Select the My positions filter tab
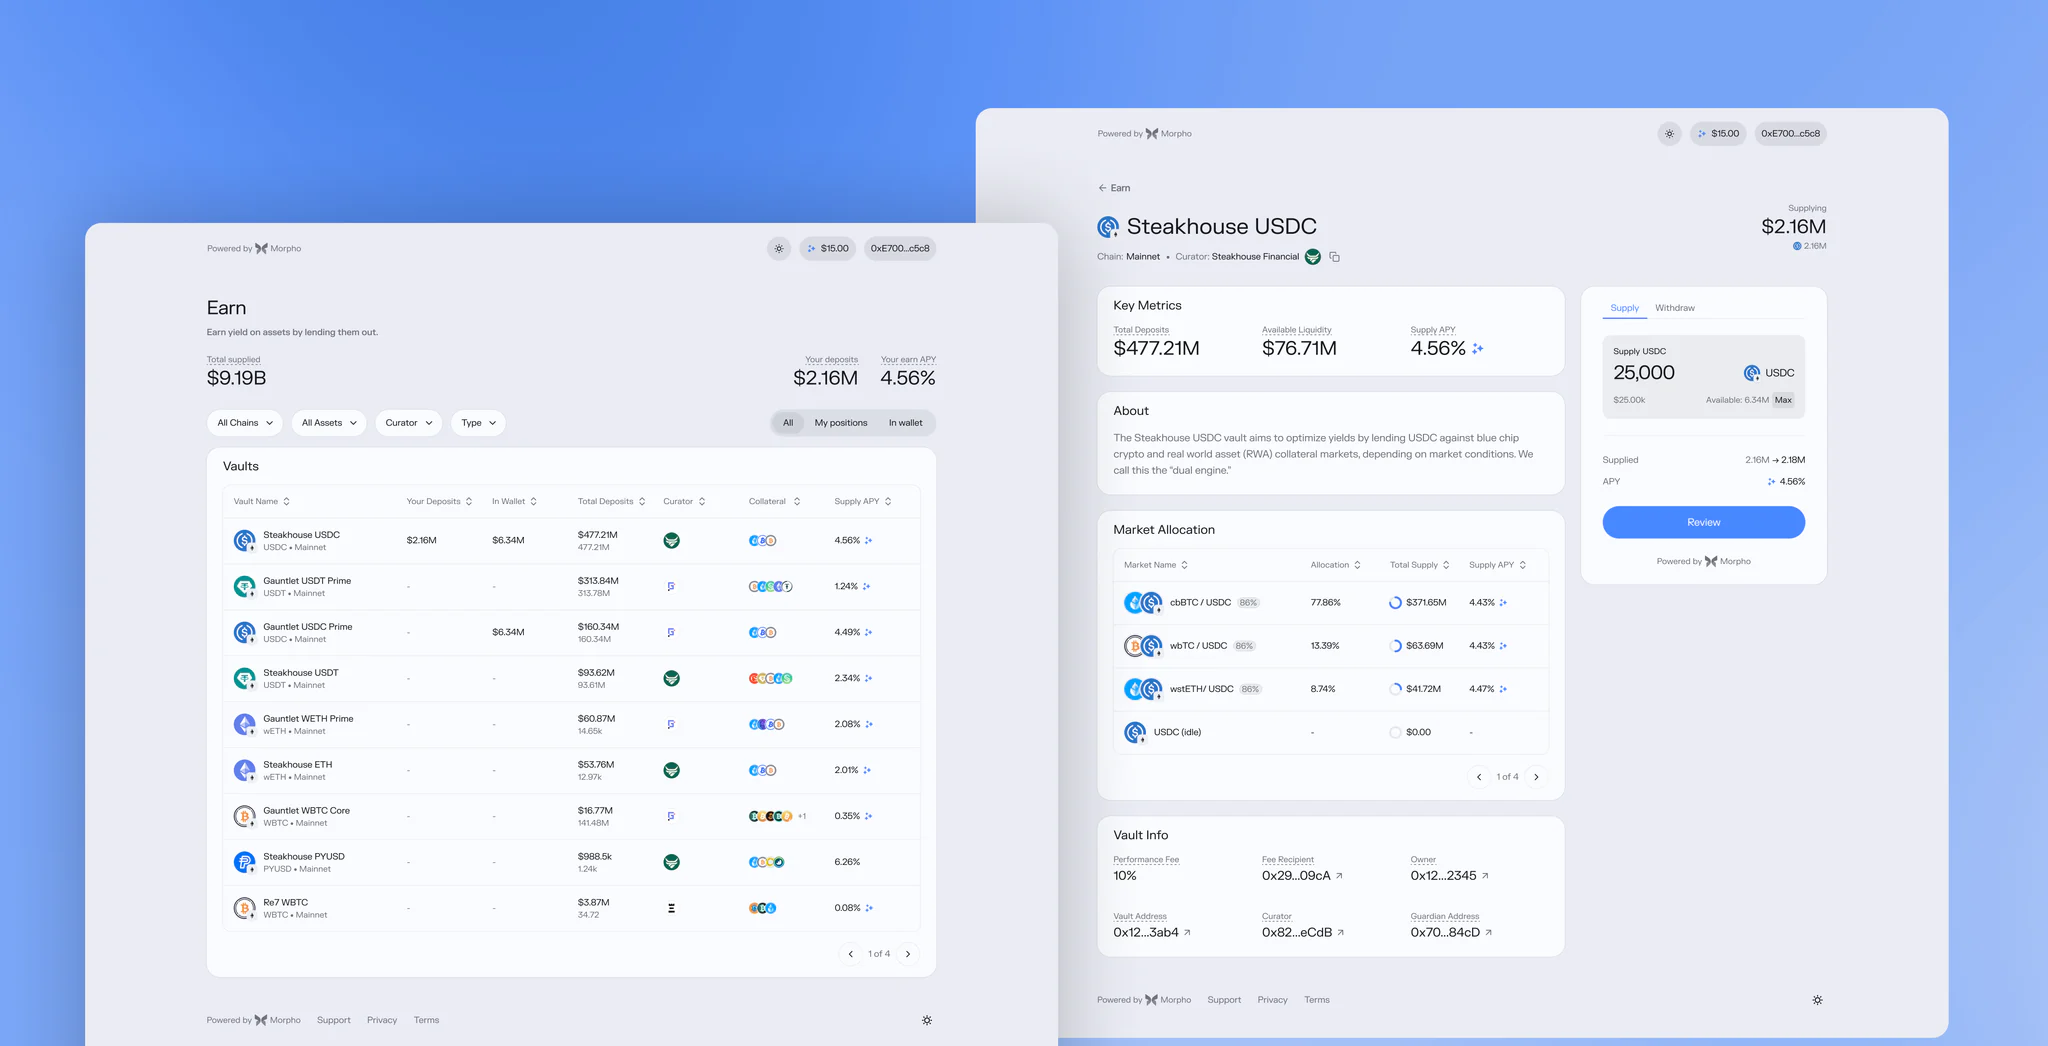This screenshot has width=2048, height=1046. click(x=841, y=423)
